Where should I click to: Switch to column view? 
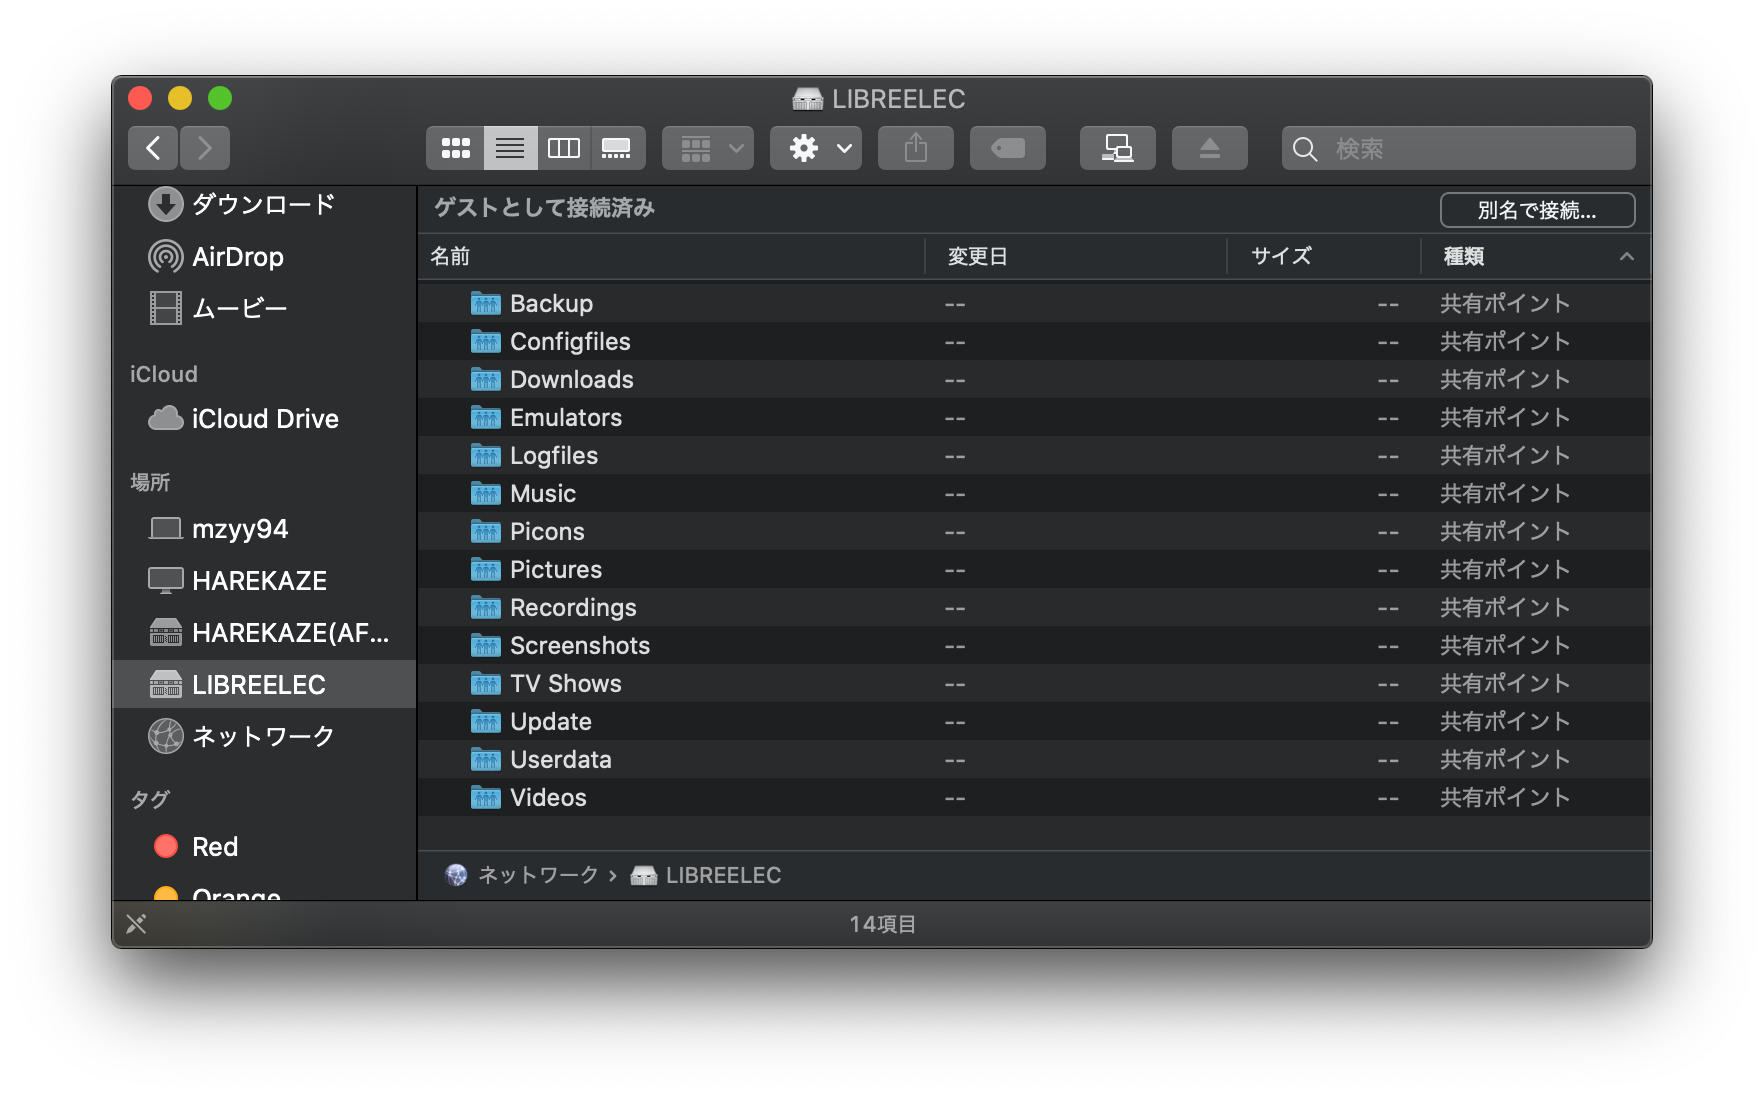pos(564,148)
